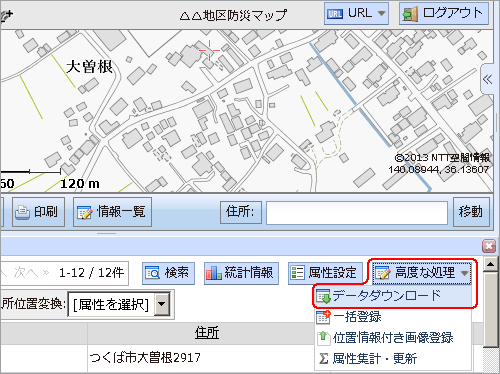Collapse the side panel with double chevron

point(487,80)
